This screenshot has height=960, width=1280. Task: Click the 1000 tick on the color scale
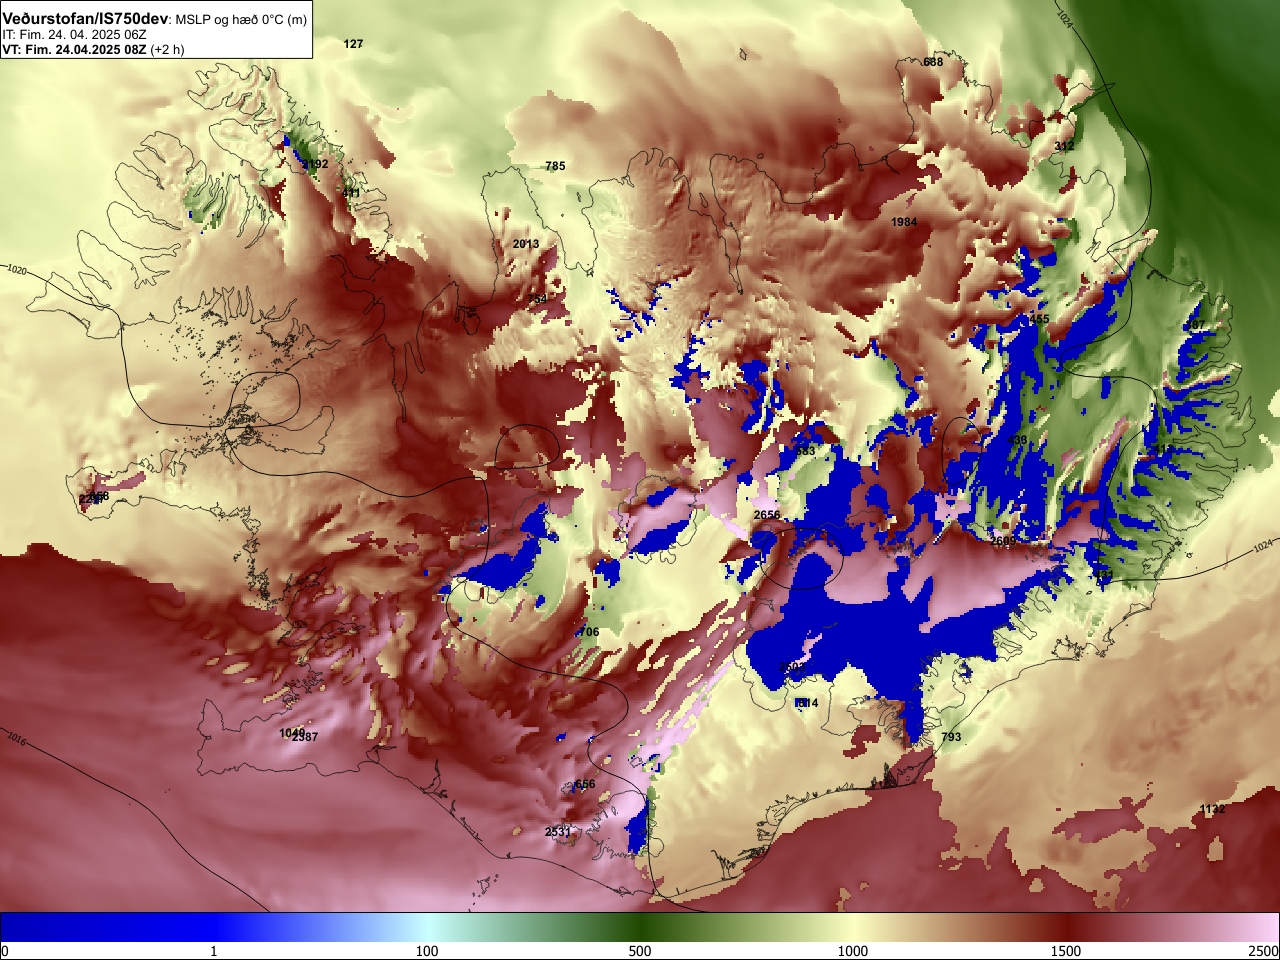click(x=853, y=951)
